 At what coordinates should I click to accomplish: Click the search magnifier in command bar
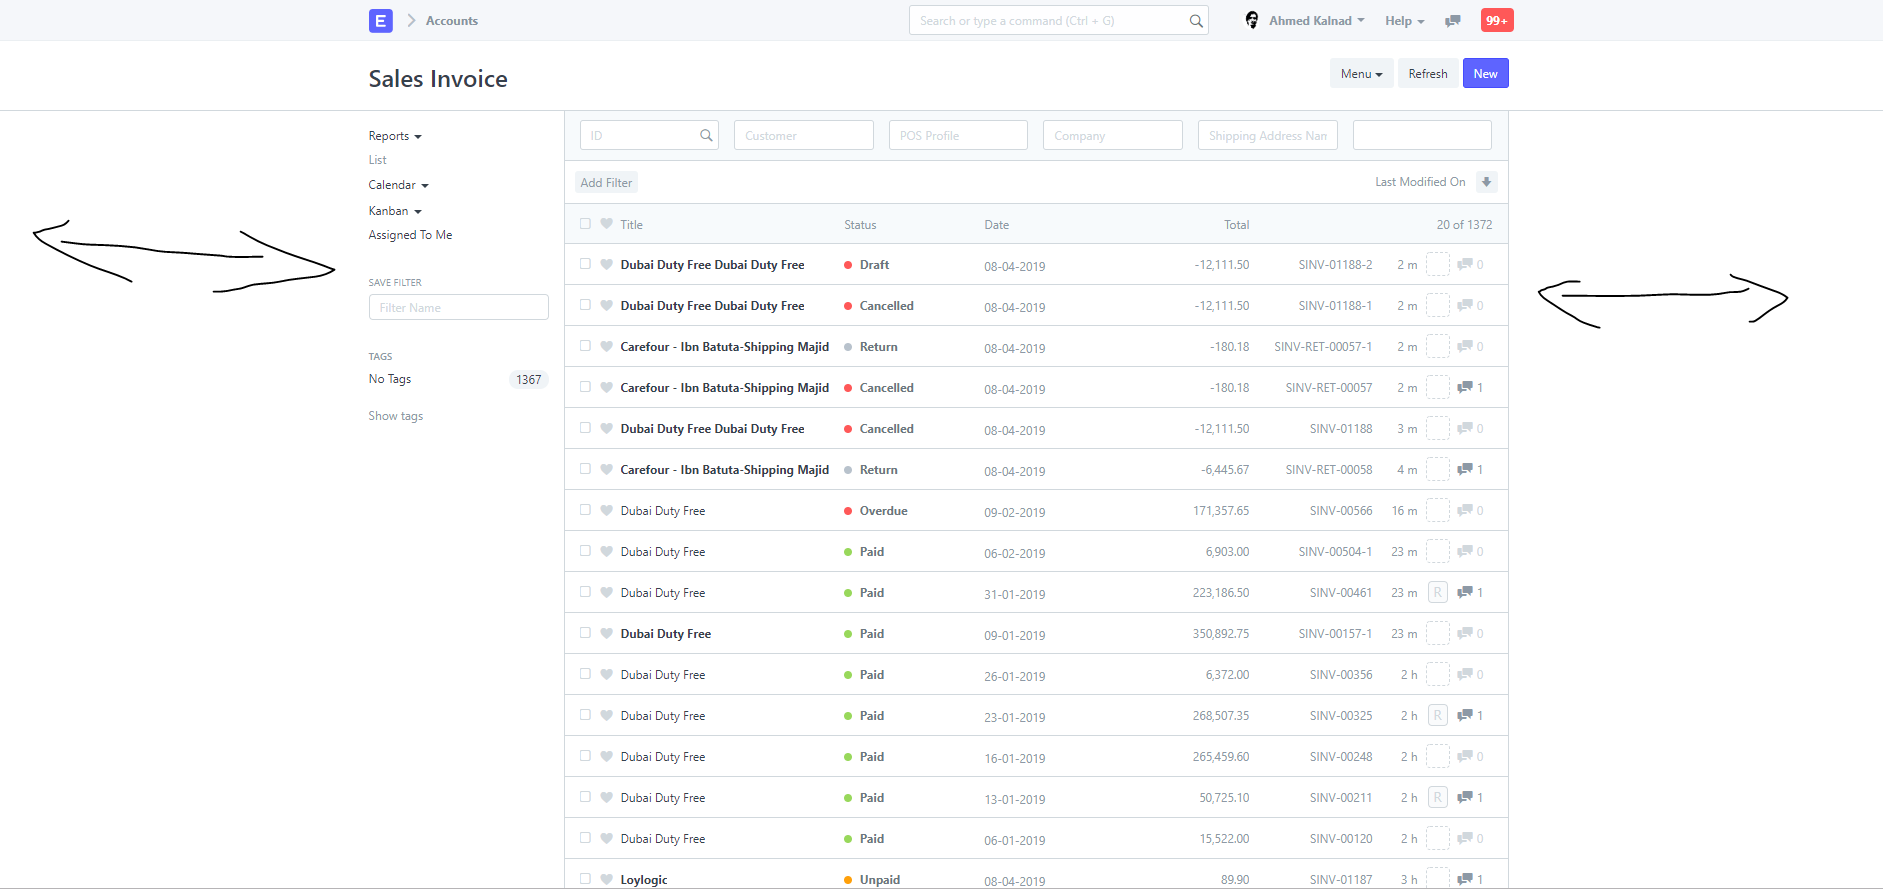tap(1195, 21)
